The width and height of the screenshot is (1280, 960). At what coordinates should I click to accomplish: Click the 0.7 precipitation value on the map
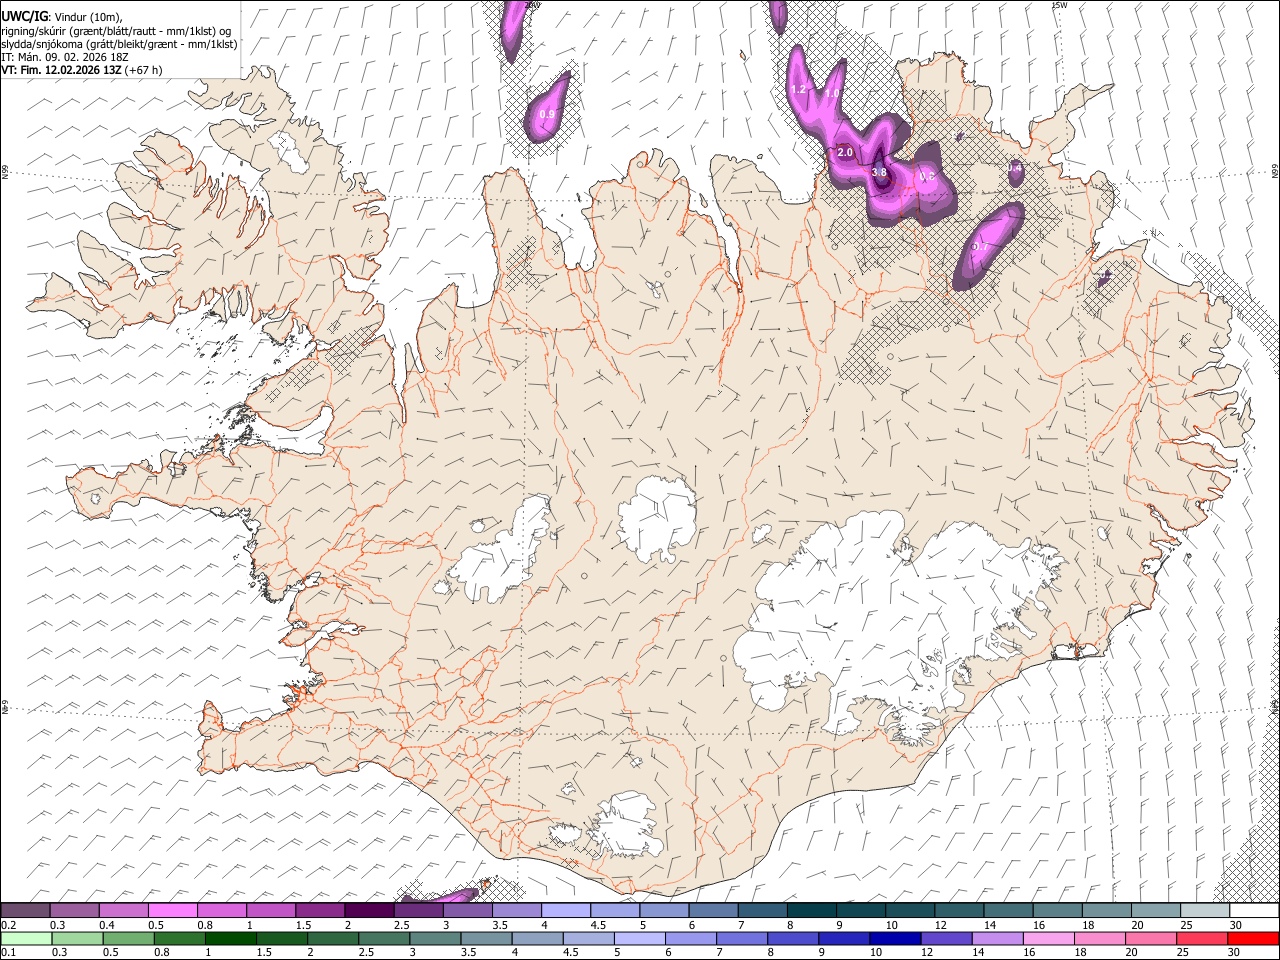979,247
